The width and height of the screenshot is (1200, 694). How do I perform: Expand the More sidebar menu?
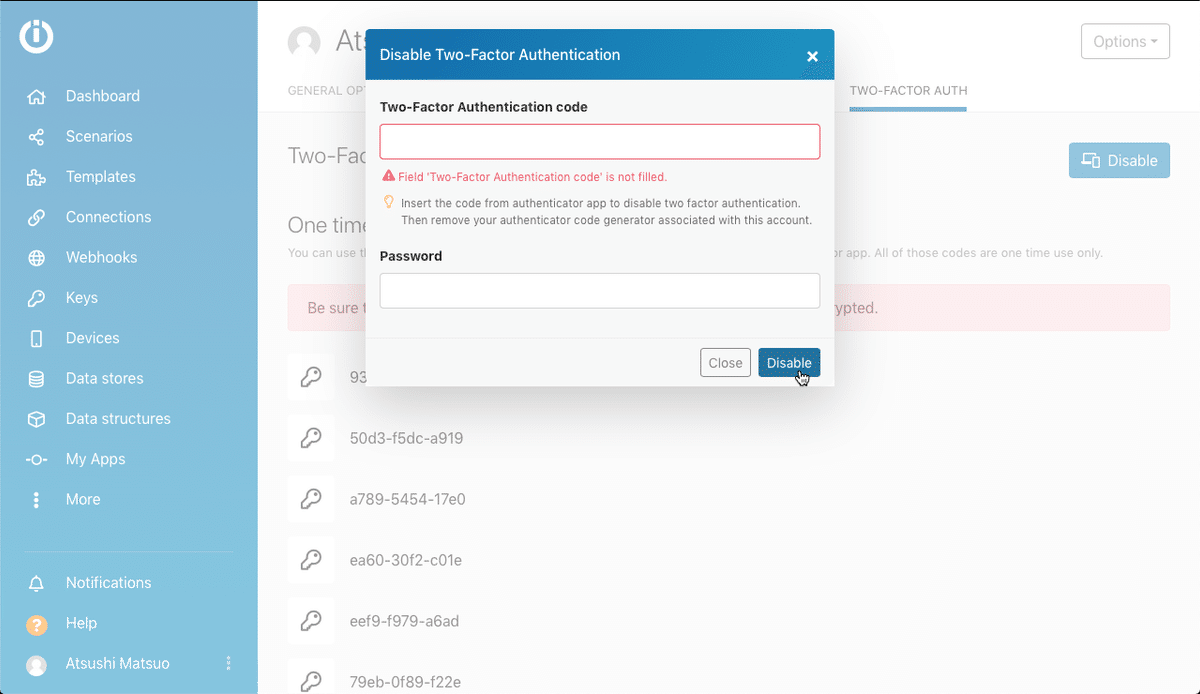82,500
